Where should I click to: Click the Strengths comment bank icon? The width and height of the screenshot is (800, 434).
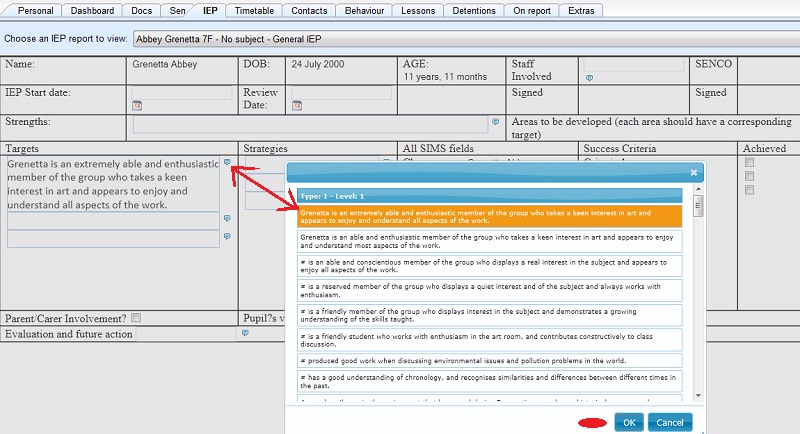coord(495,122)
